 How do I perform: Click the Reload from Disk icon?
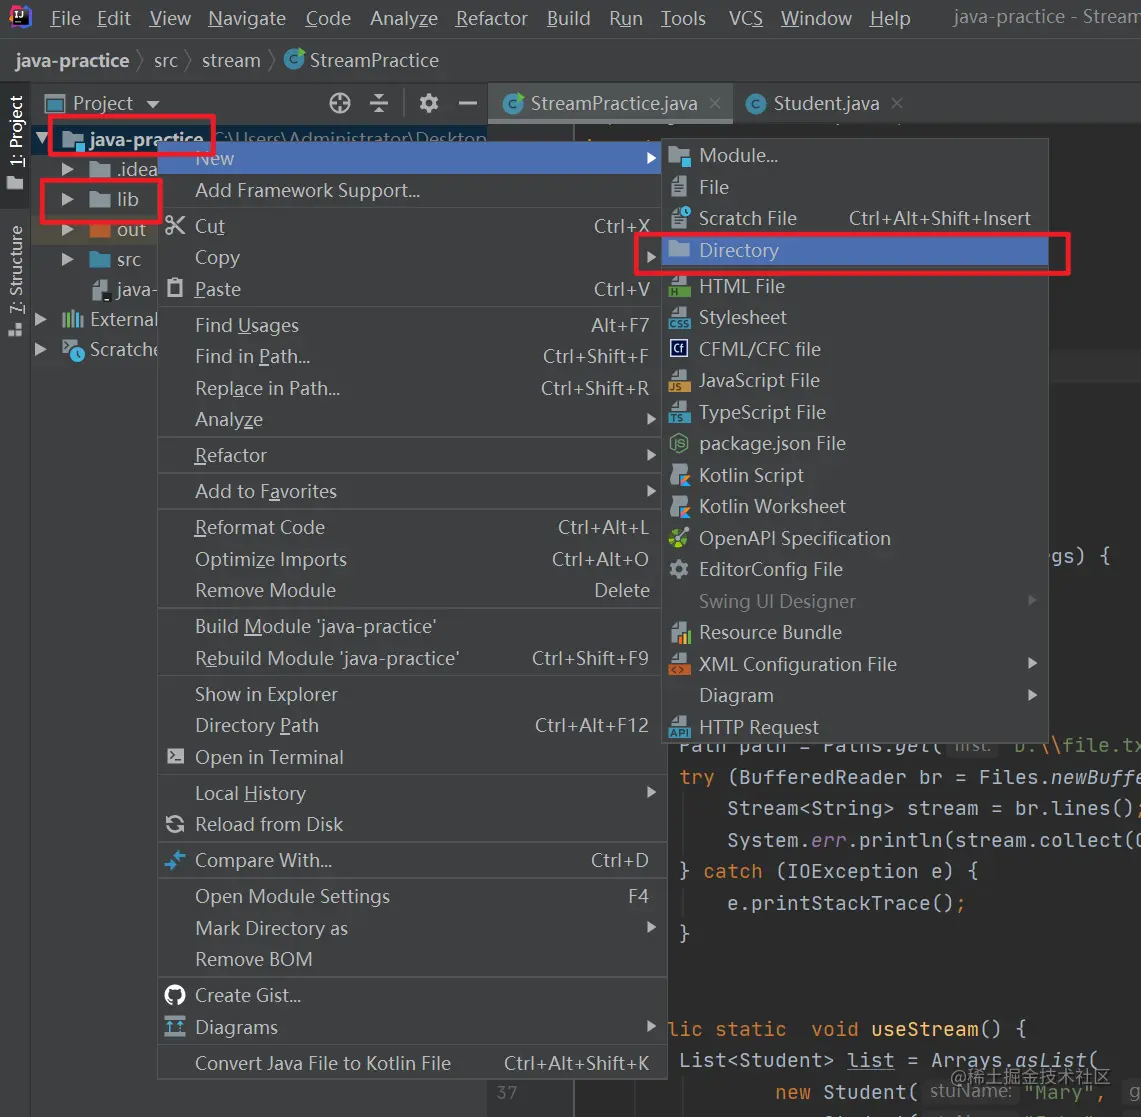[x=175, y=824]
